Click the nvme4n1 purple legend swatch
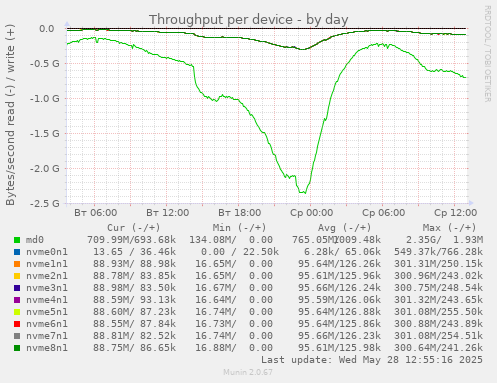 pyautogui.click(x=17, y=300)
